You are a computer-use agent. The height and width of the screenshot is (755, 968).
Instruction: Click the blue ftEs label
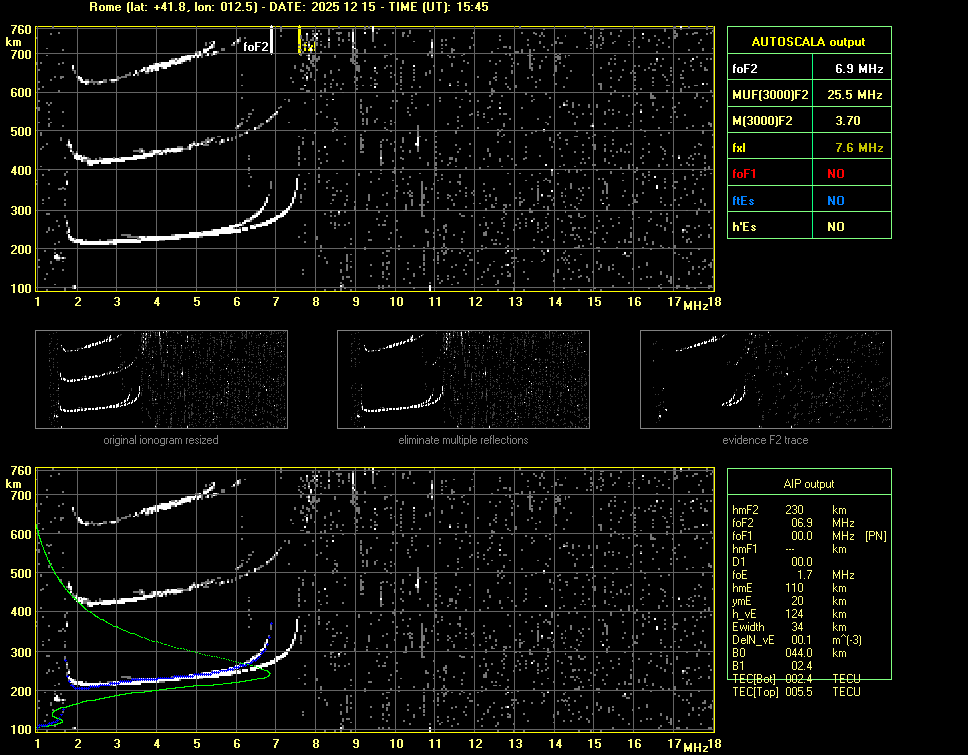point(743,200)
